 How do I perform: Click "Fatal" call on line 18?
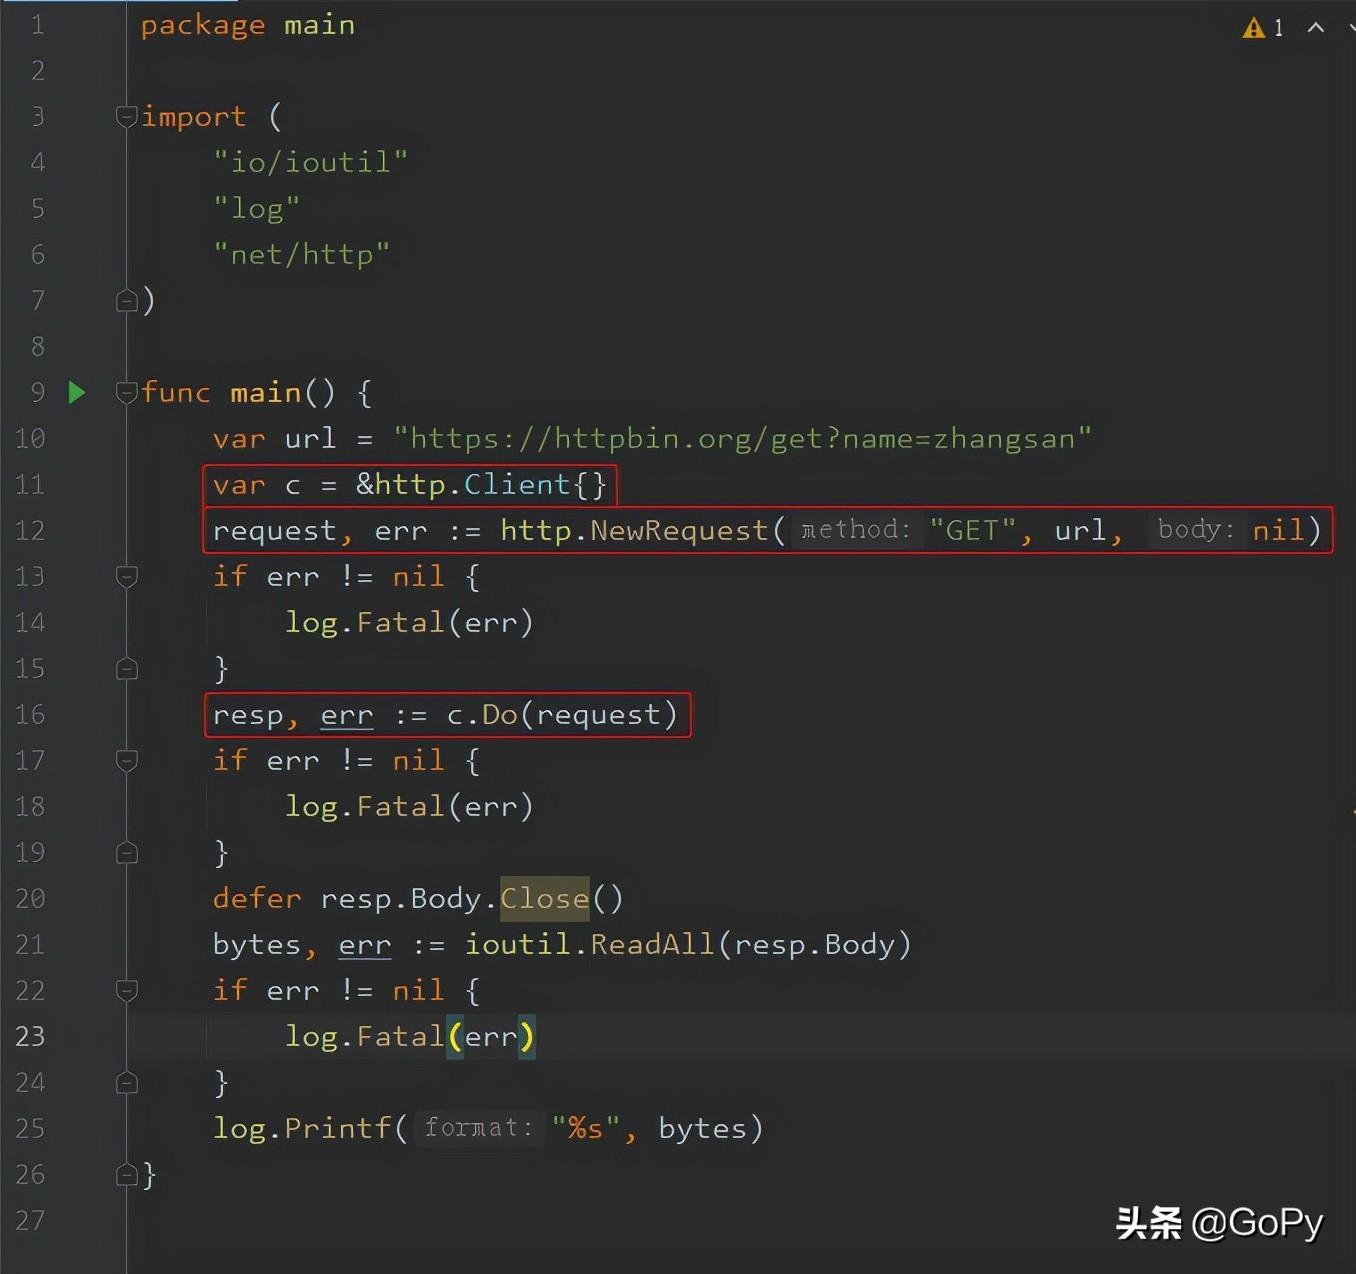pos(400,806)
